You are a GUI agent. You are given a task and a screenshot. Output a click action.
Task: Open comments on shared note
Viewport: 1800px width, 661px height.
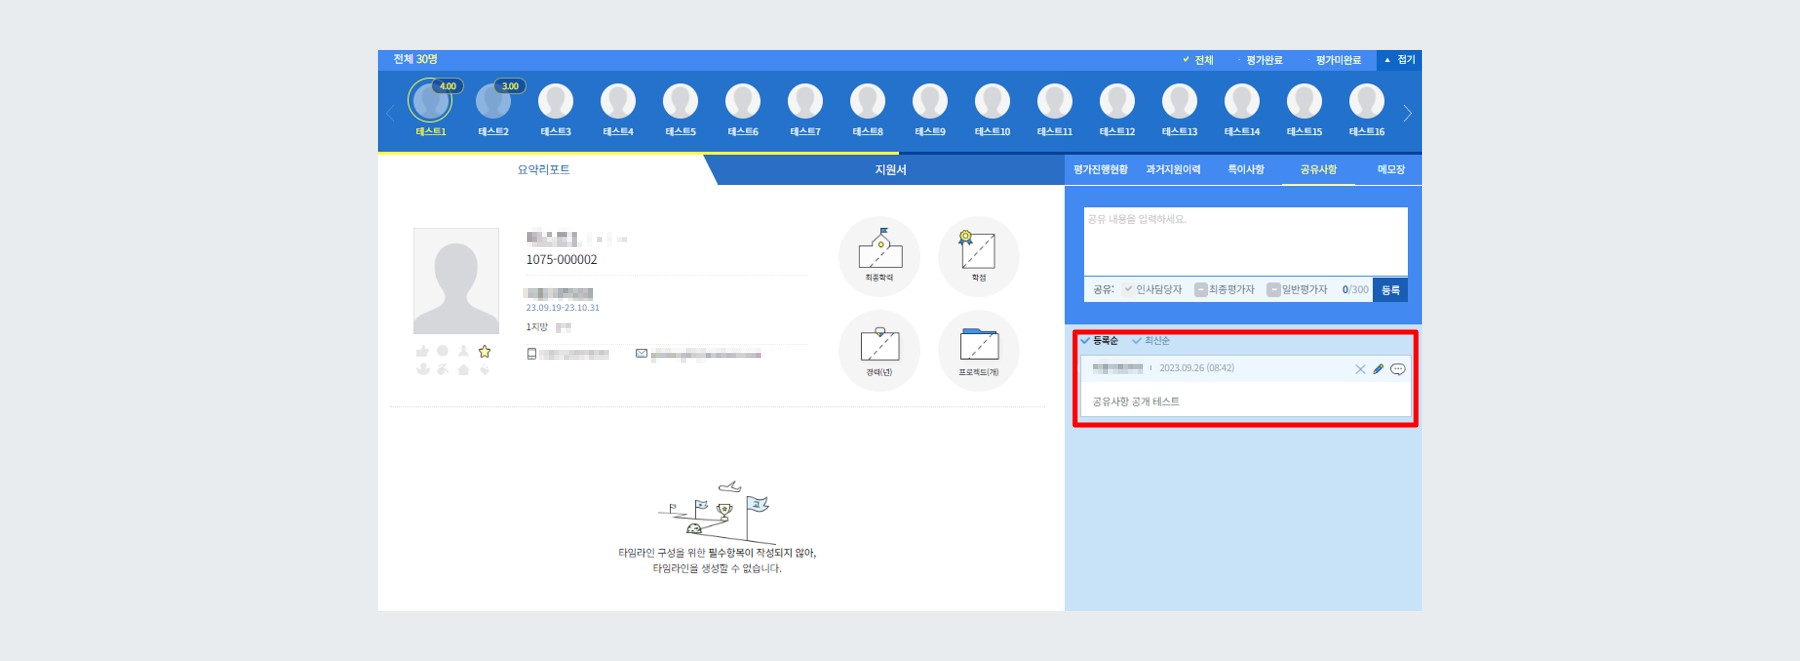click(1398, 369)
